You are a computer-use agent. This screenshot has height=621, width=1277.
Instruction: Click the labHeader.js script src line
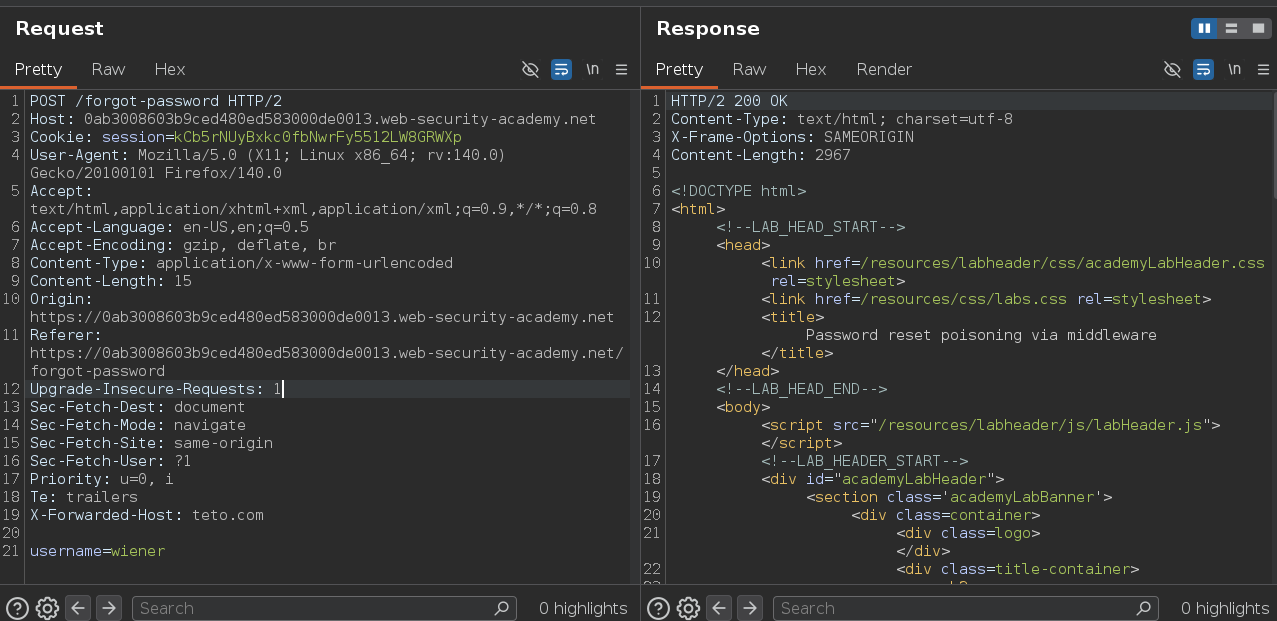point(991,425)
